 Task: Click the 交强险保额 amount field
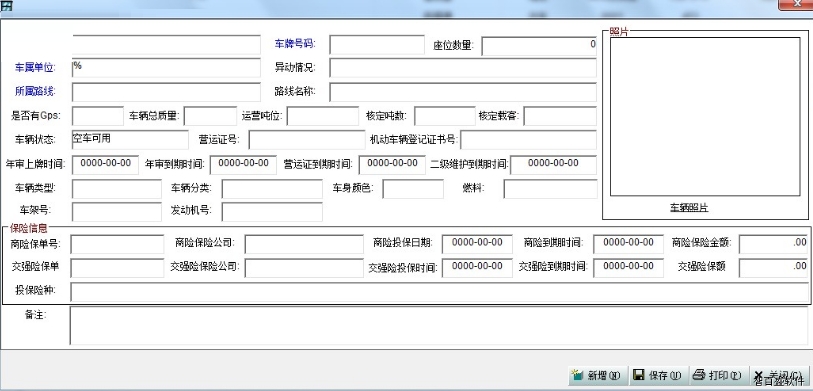point(773,268)
